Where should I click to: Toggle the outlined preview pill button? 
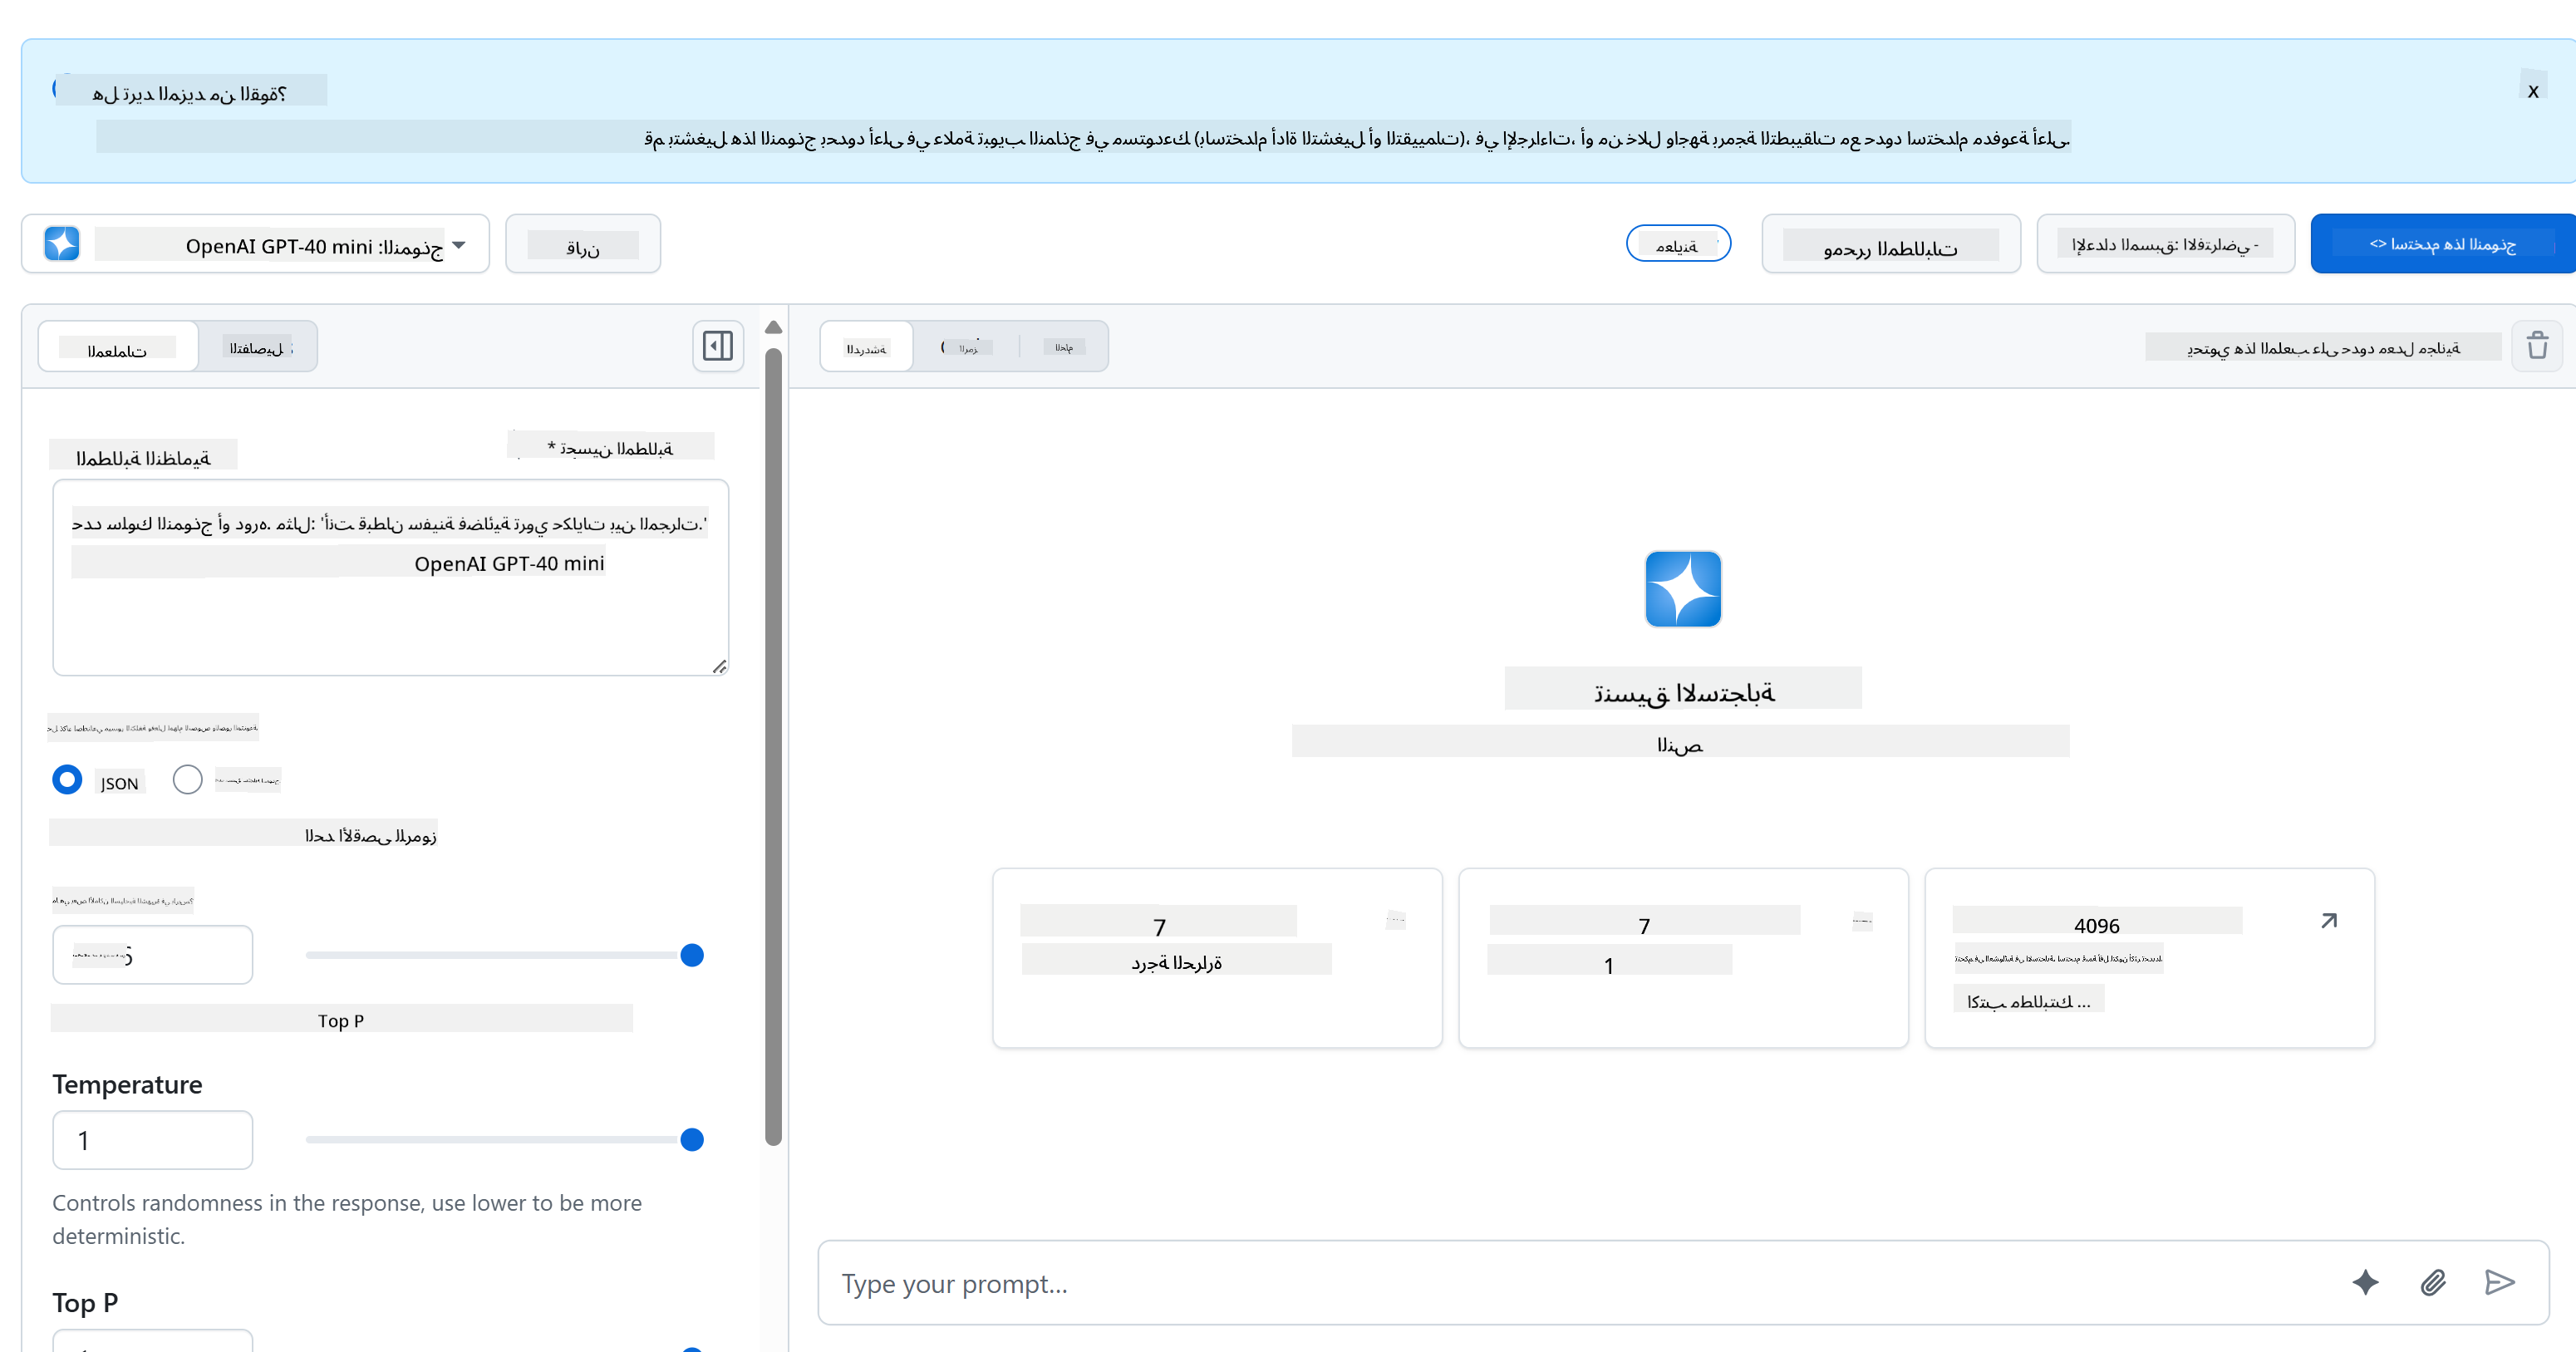coord(1678,244)
